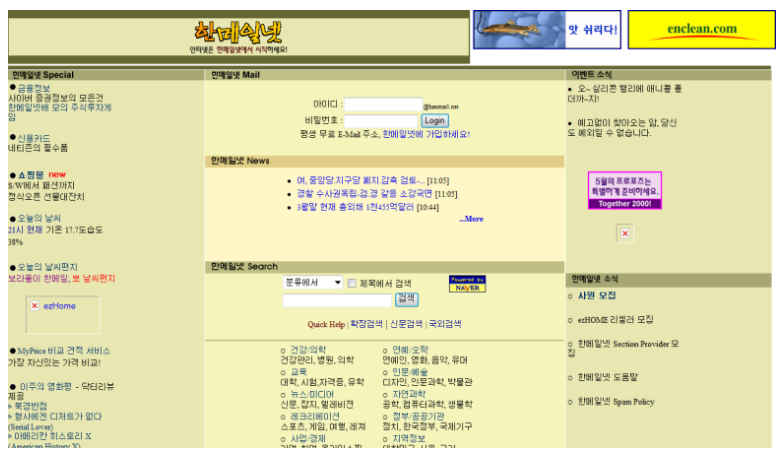Open the 사원 모집 notice
This screenshot has width=784, height=455.
[596, 296]
